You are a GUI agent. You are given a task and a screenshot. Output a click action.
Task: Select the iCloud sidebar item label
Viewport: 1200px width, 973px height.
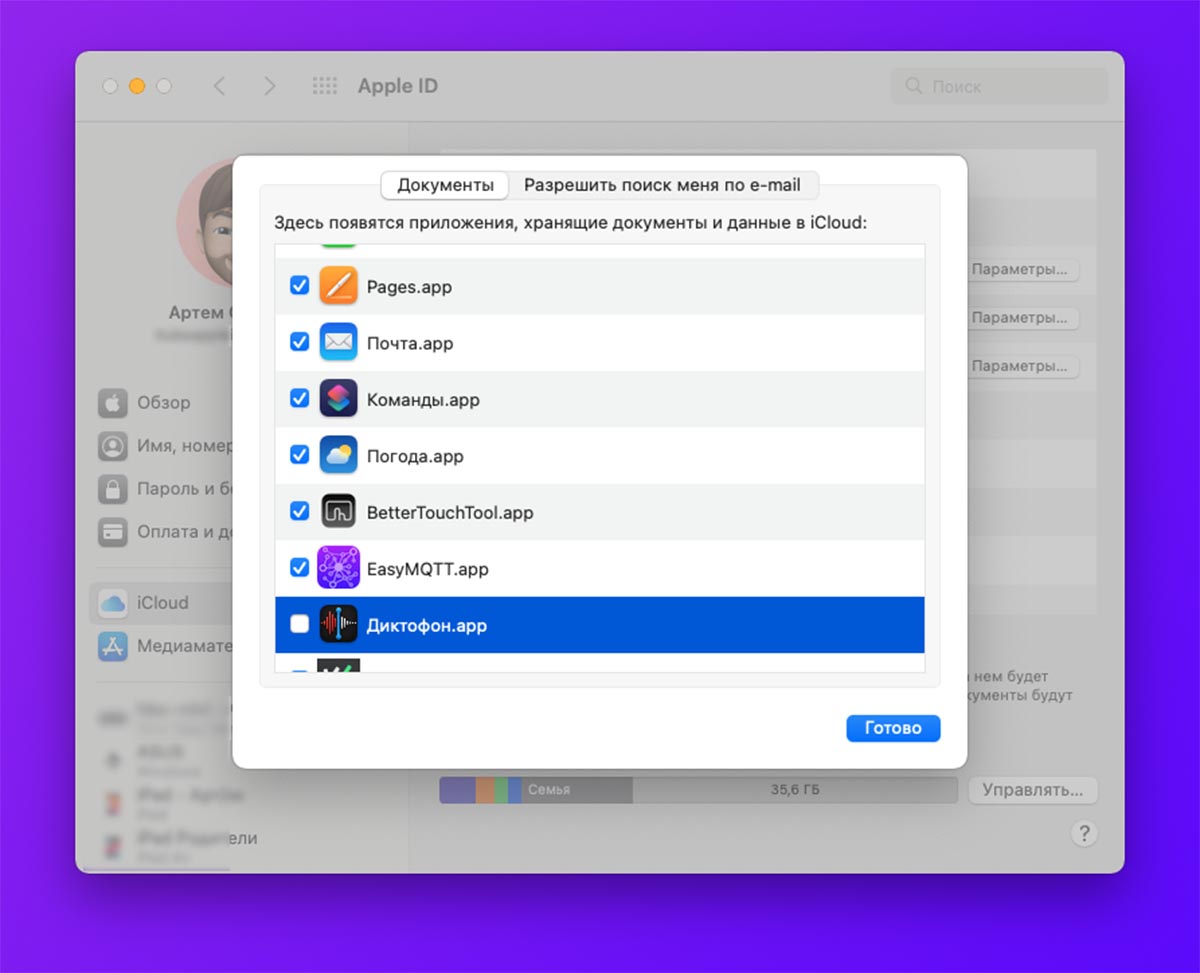click(x=163, y=603)
